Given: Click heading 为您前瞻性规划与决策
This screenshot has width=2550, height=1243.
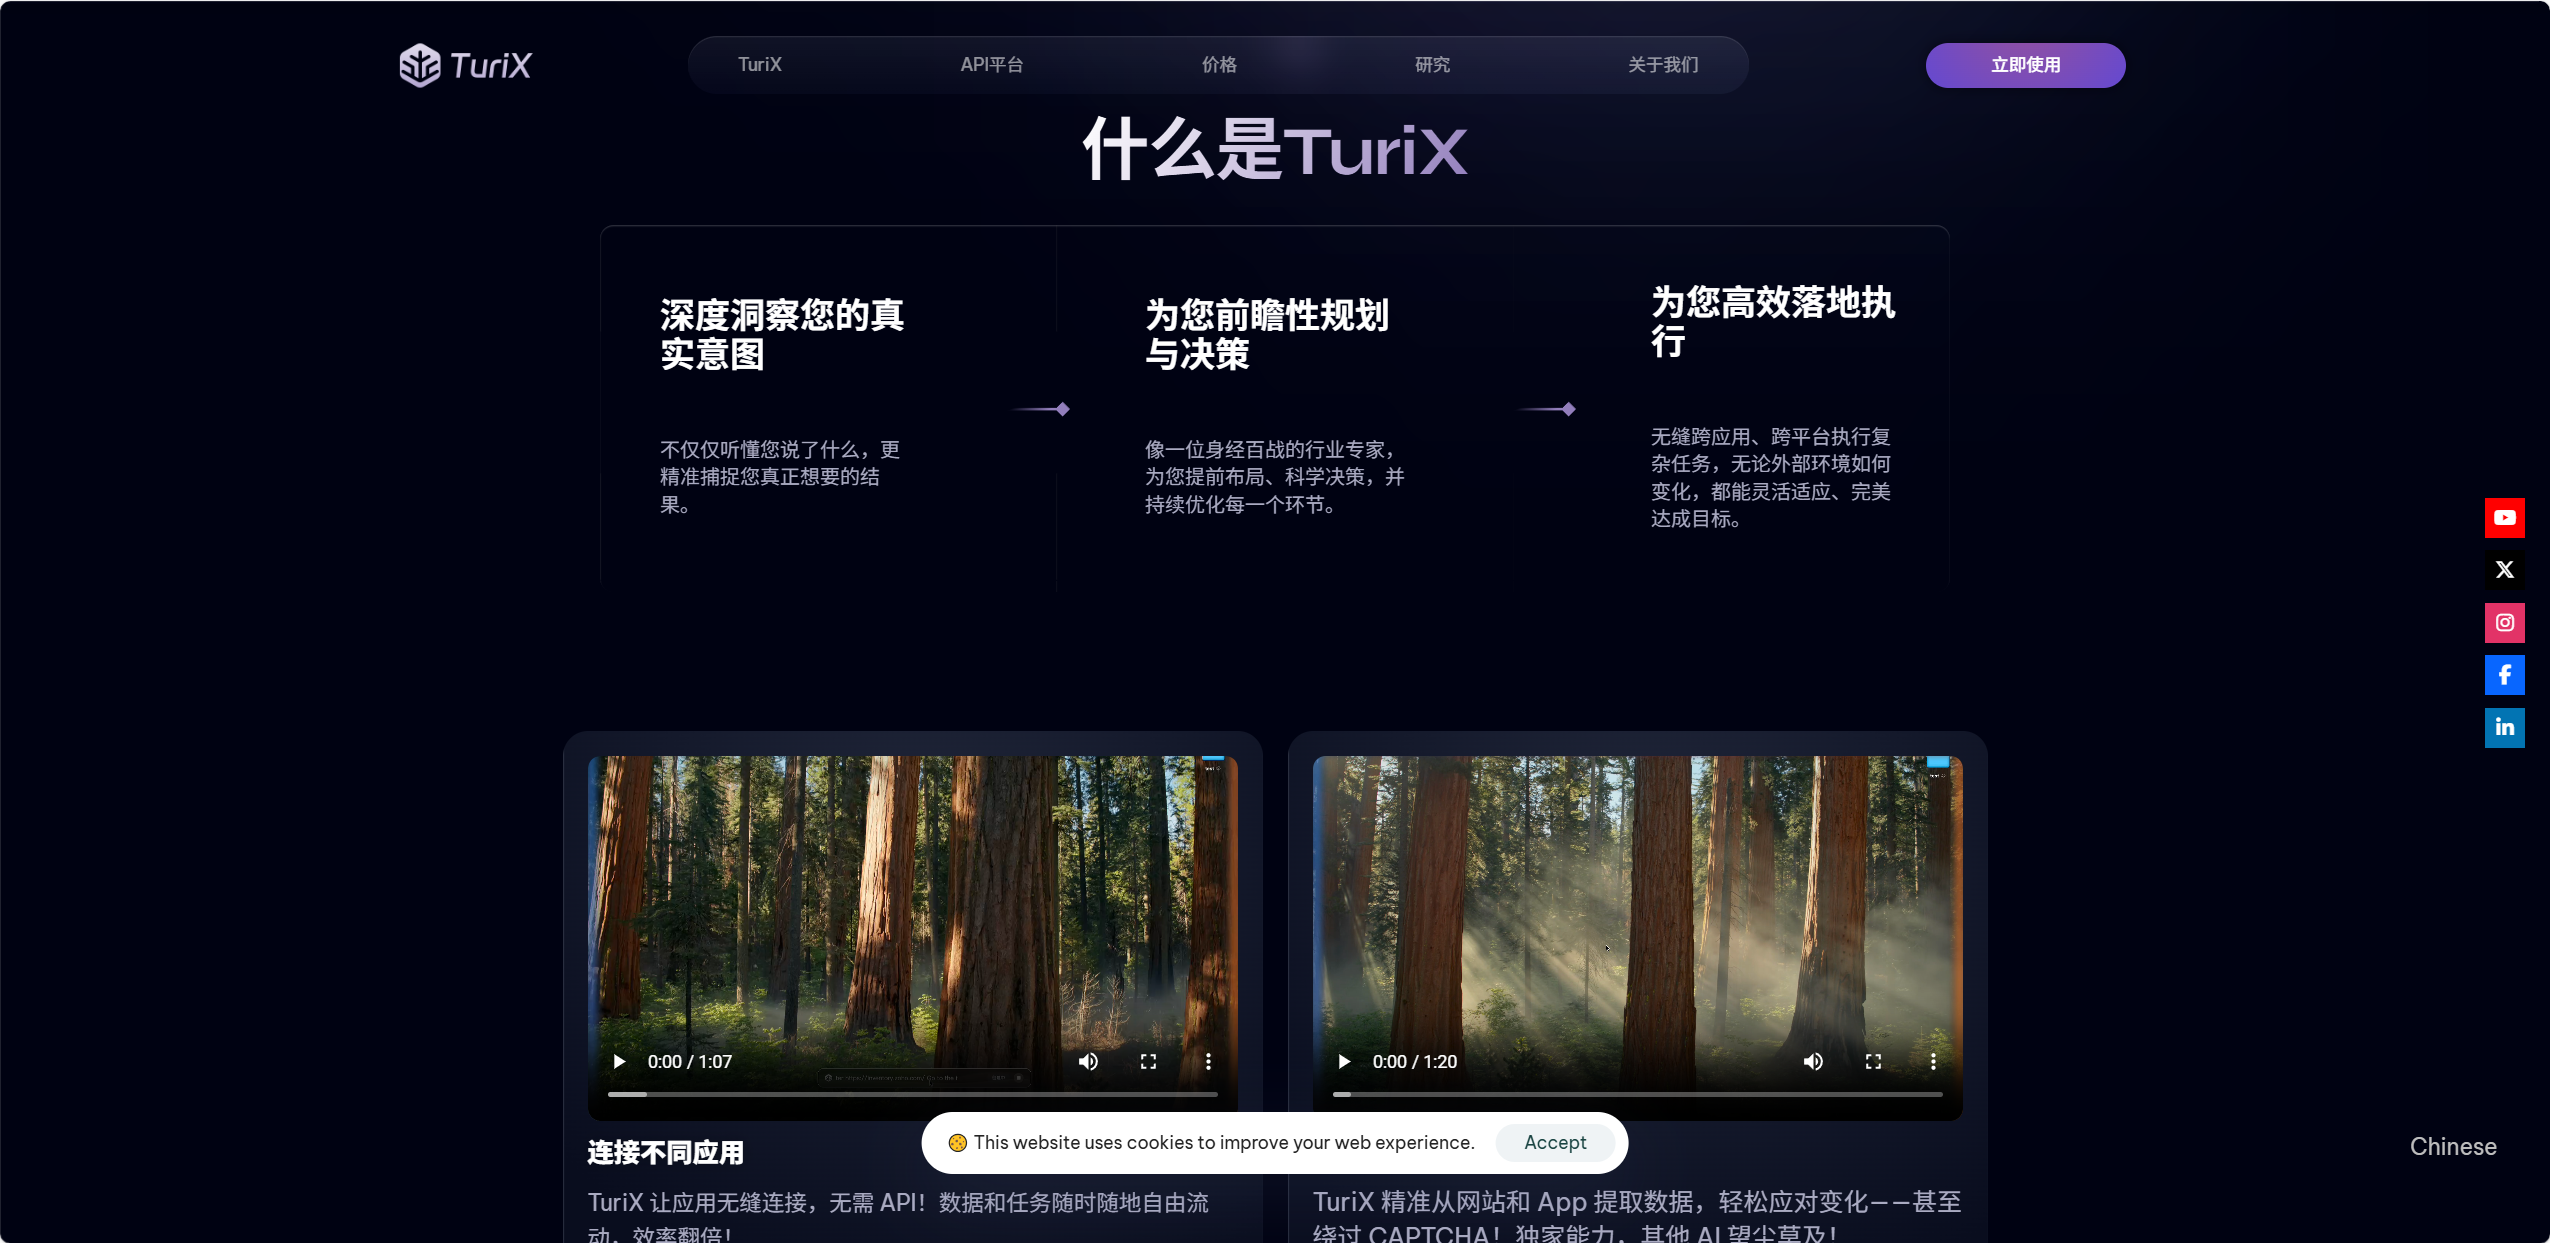Looking at the screenshot, I should (x=1266, y=334).
